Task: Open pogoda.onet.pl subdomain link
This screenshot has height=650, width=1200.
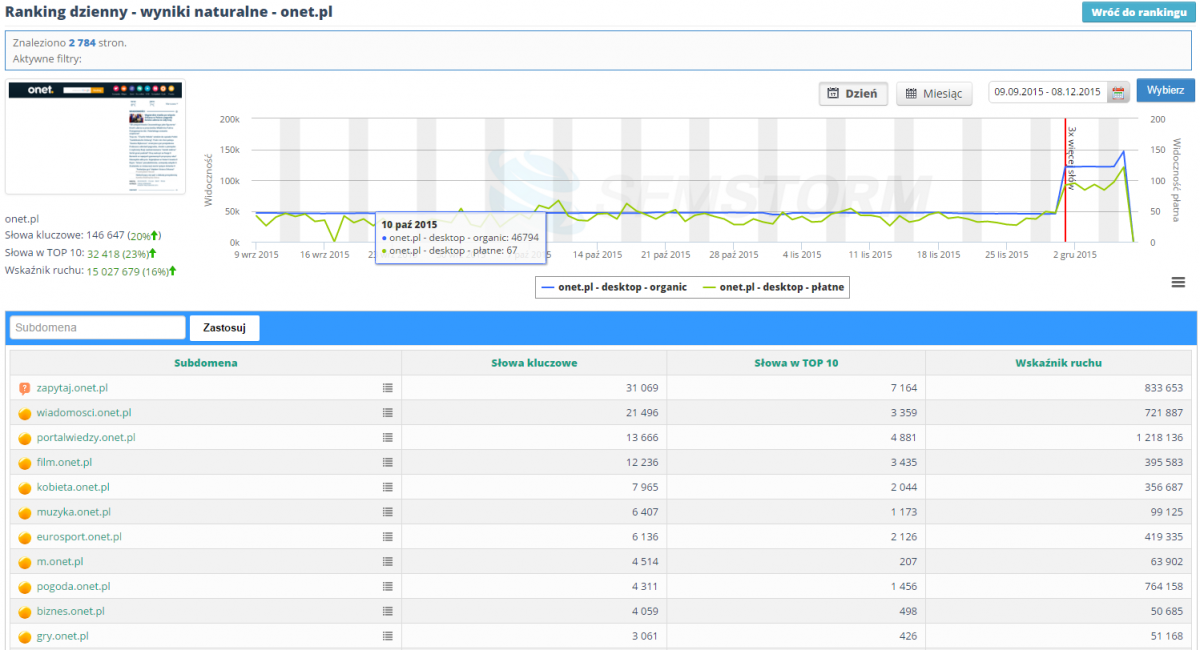Action: coord(73,587)
